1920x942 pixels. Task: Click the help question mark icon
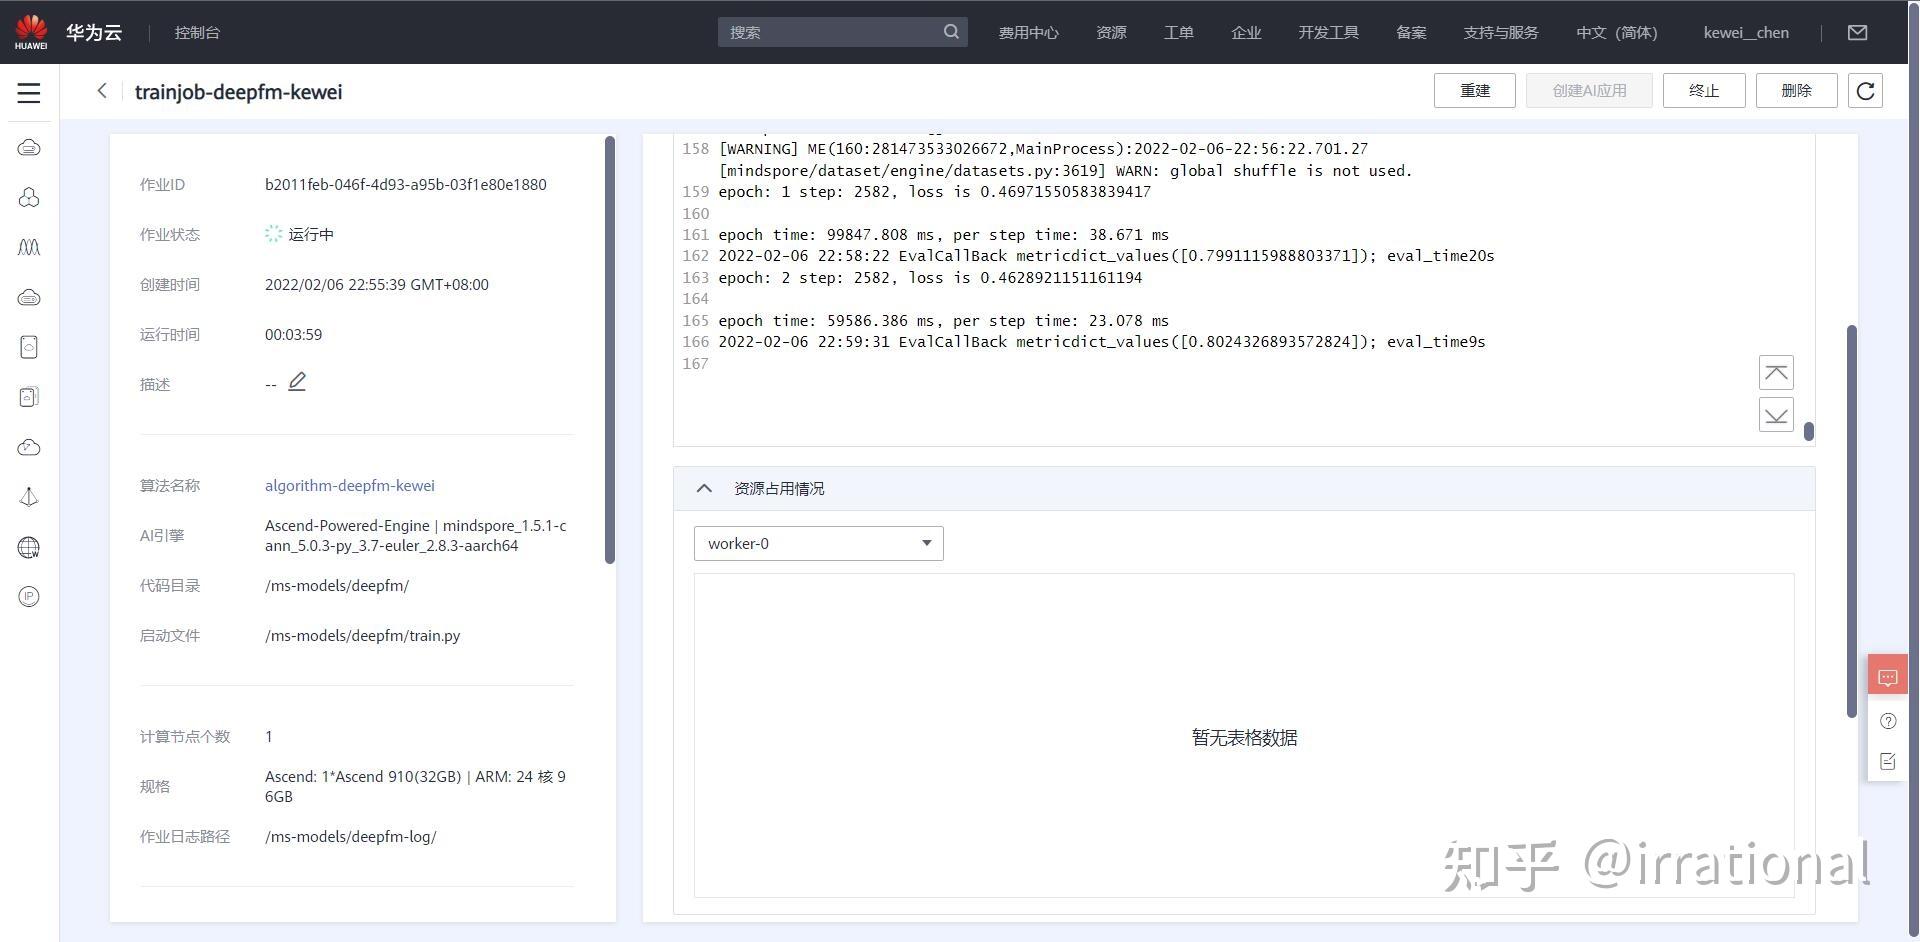[x=1888, y=721]
